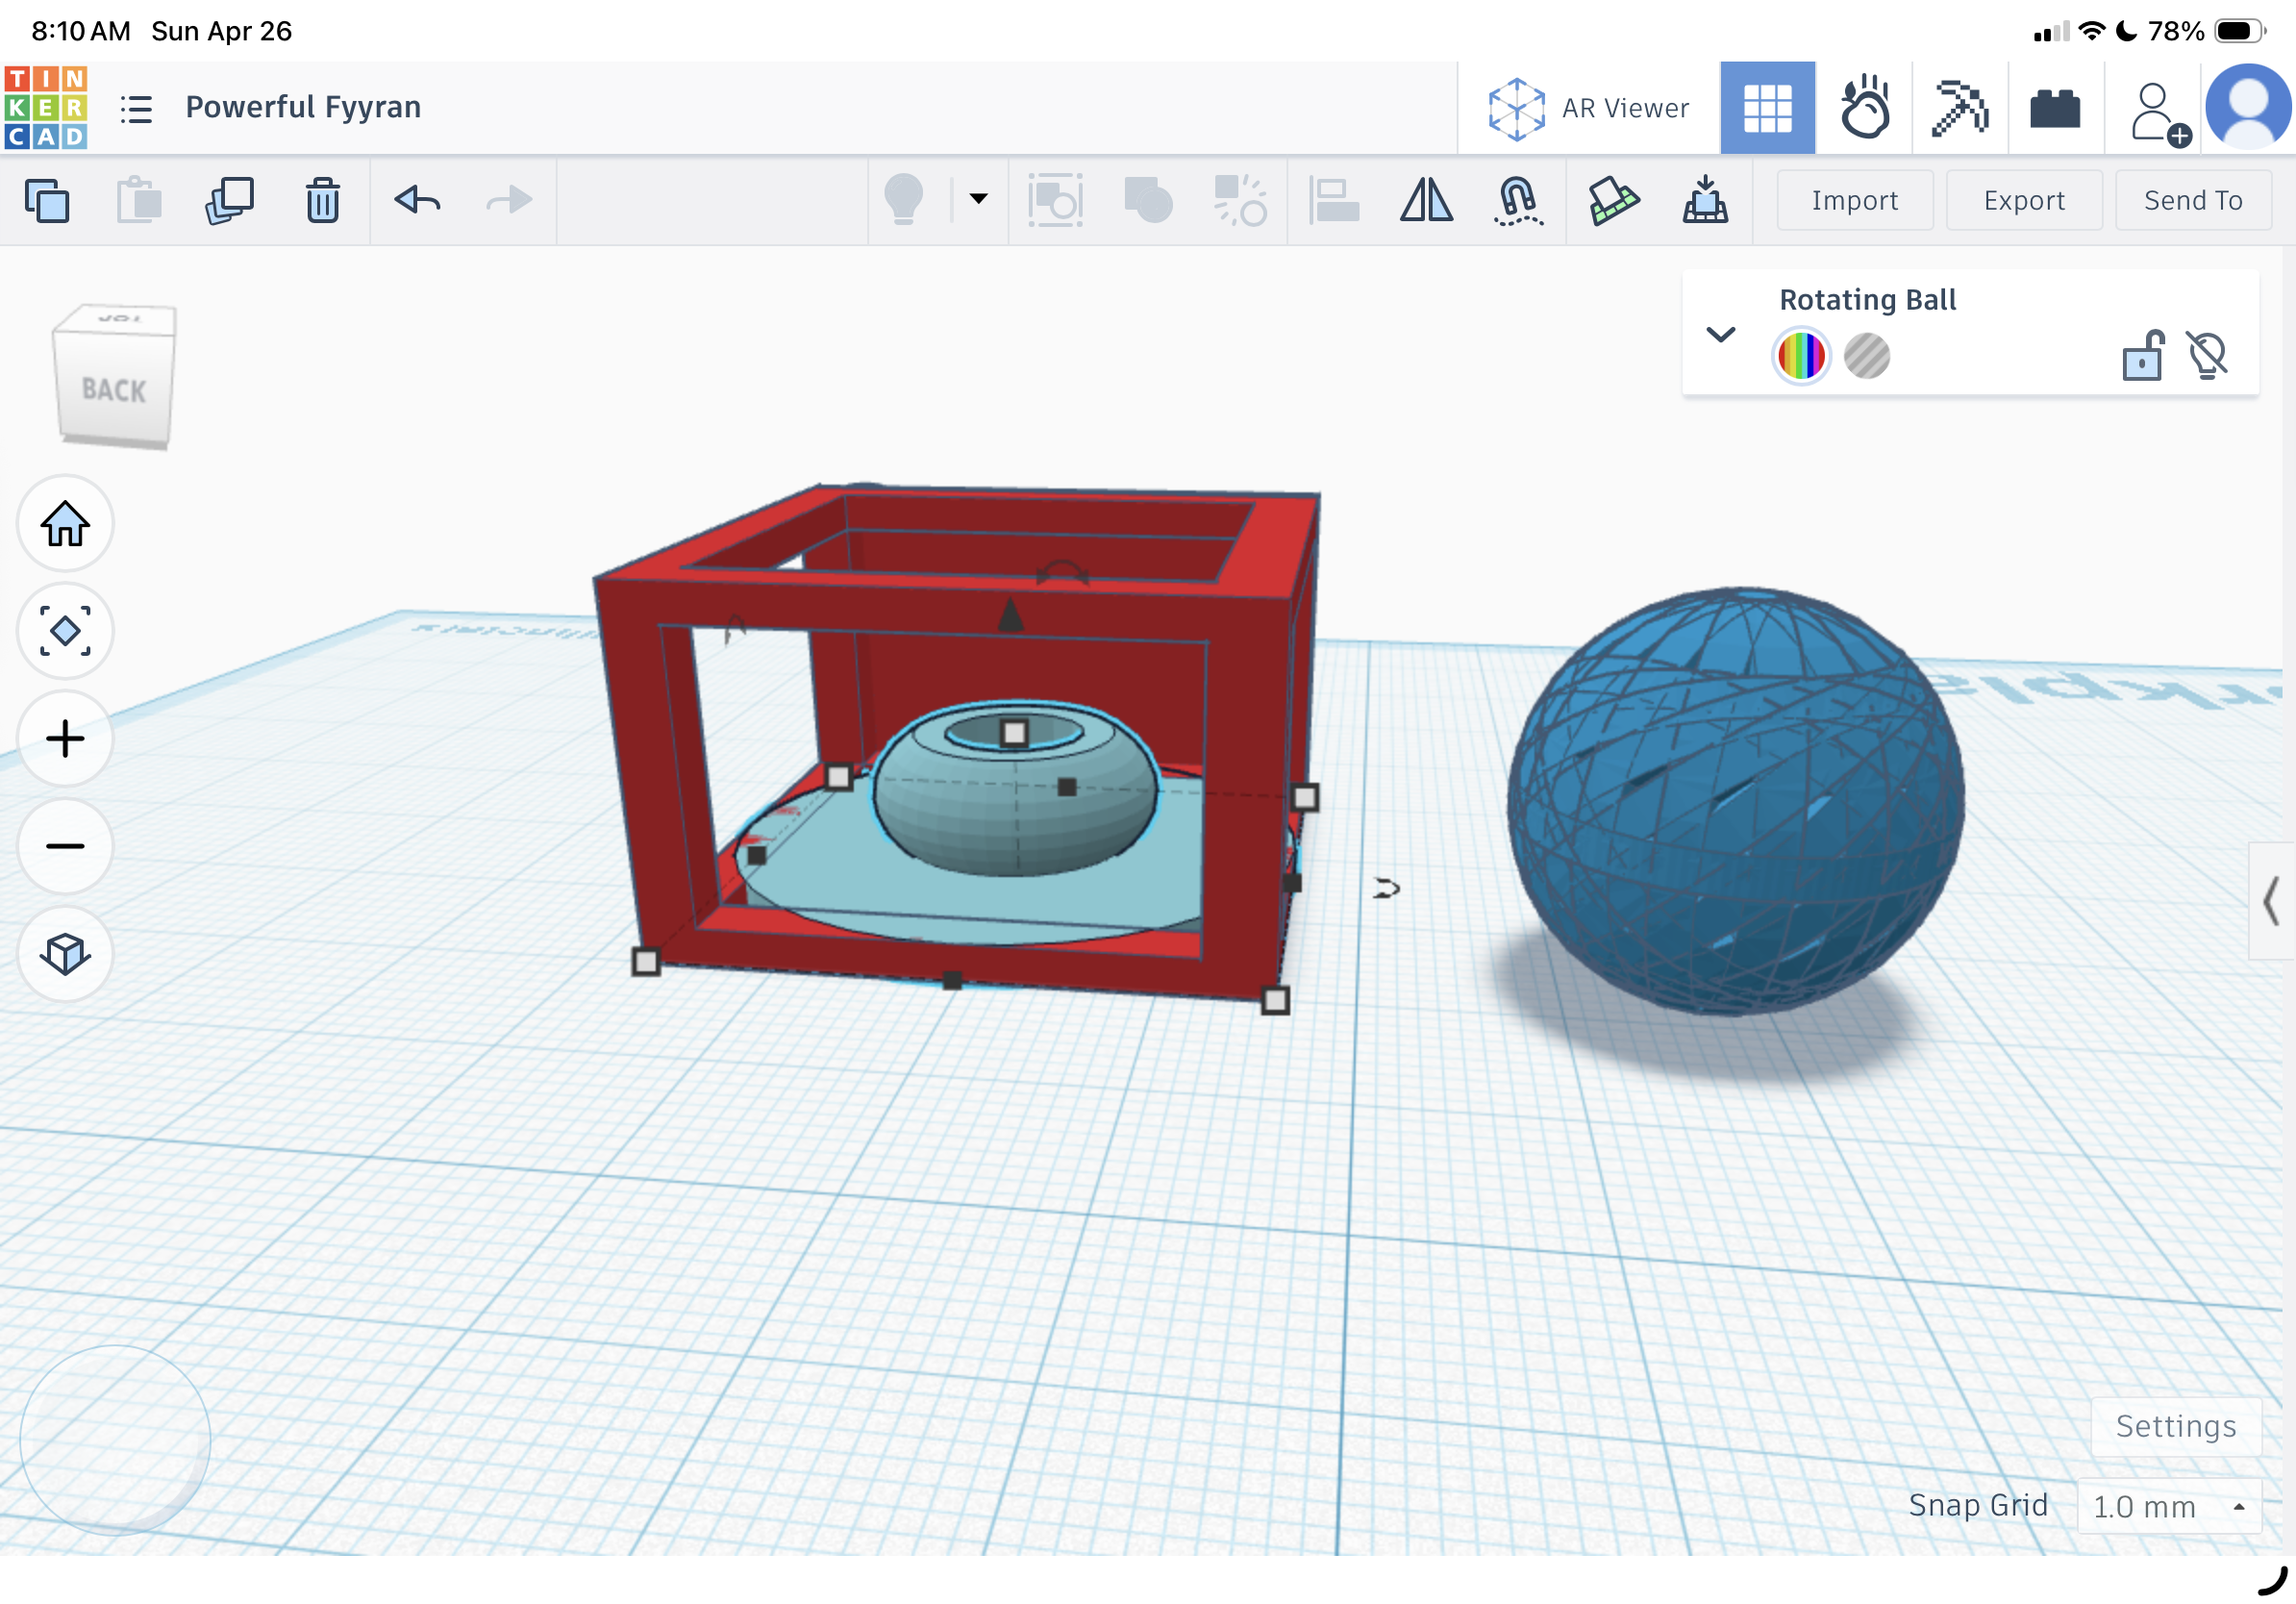Open the AR Viewer
This screenshot has height=1604, width=2296.
[x=1588, y=108]
